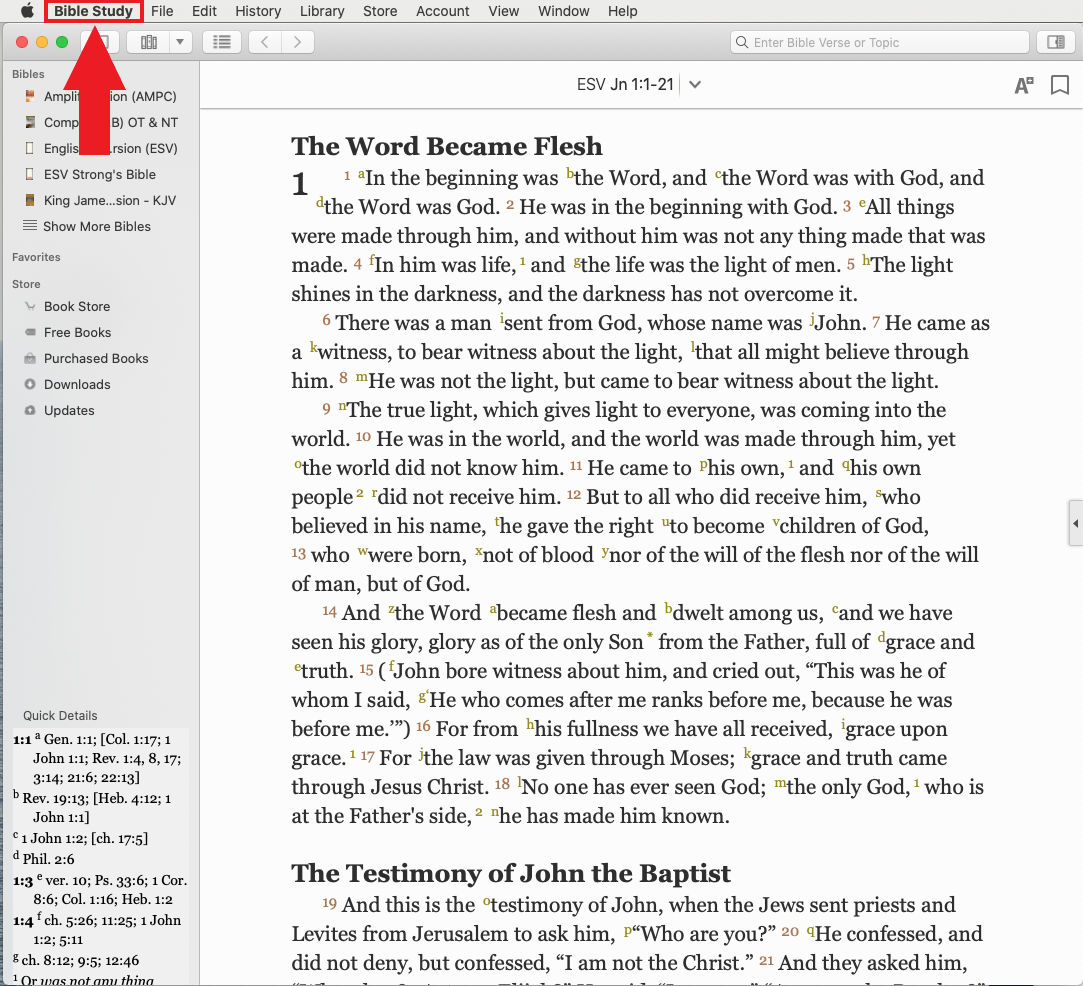1083x986 pixels.
Task: Click the search magnifier icon
Action: click(742, 42)
